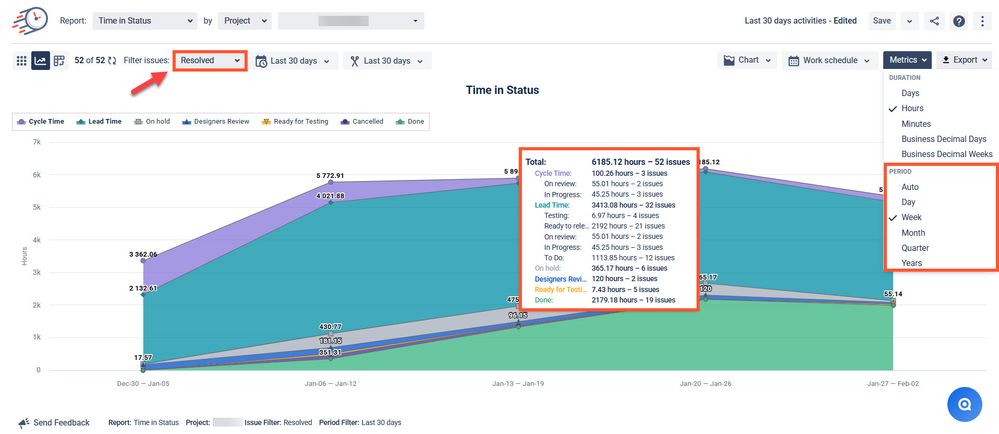Open the pivot table view icon
The height and width of the screenshot is (434, 999).
(x=59, y=61)
